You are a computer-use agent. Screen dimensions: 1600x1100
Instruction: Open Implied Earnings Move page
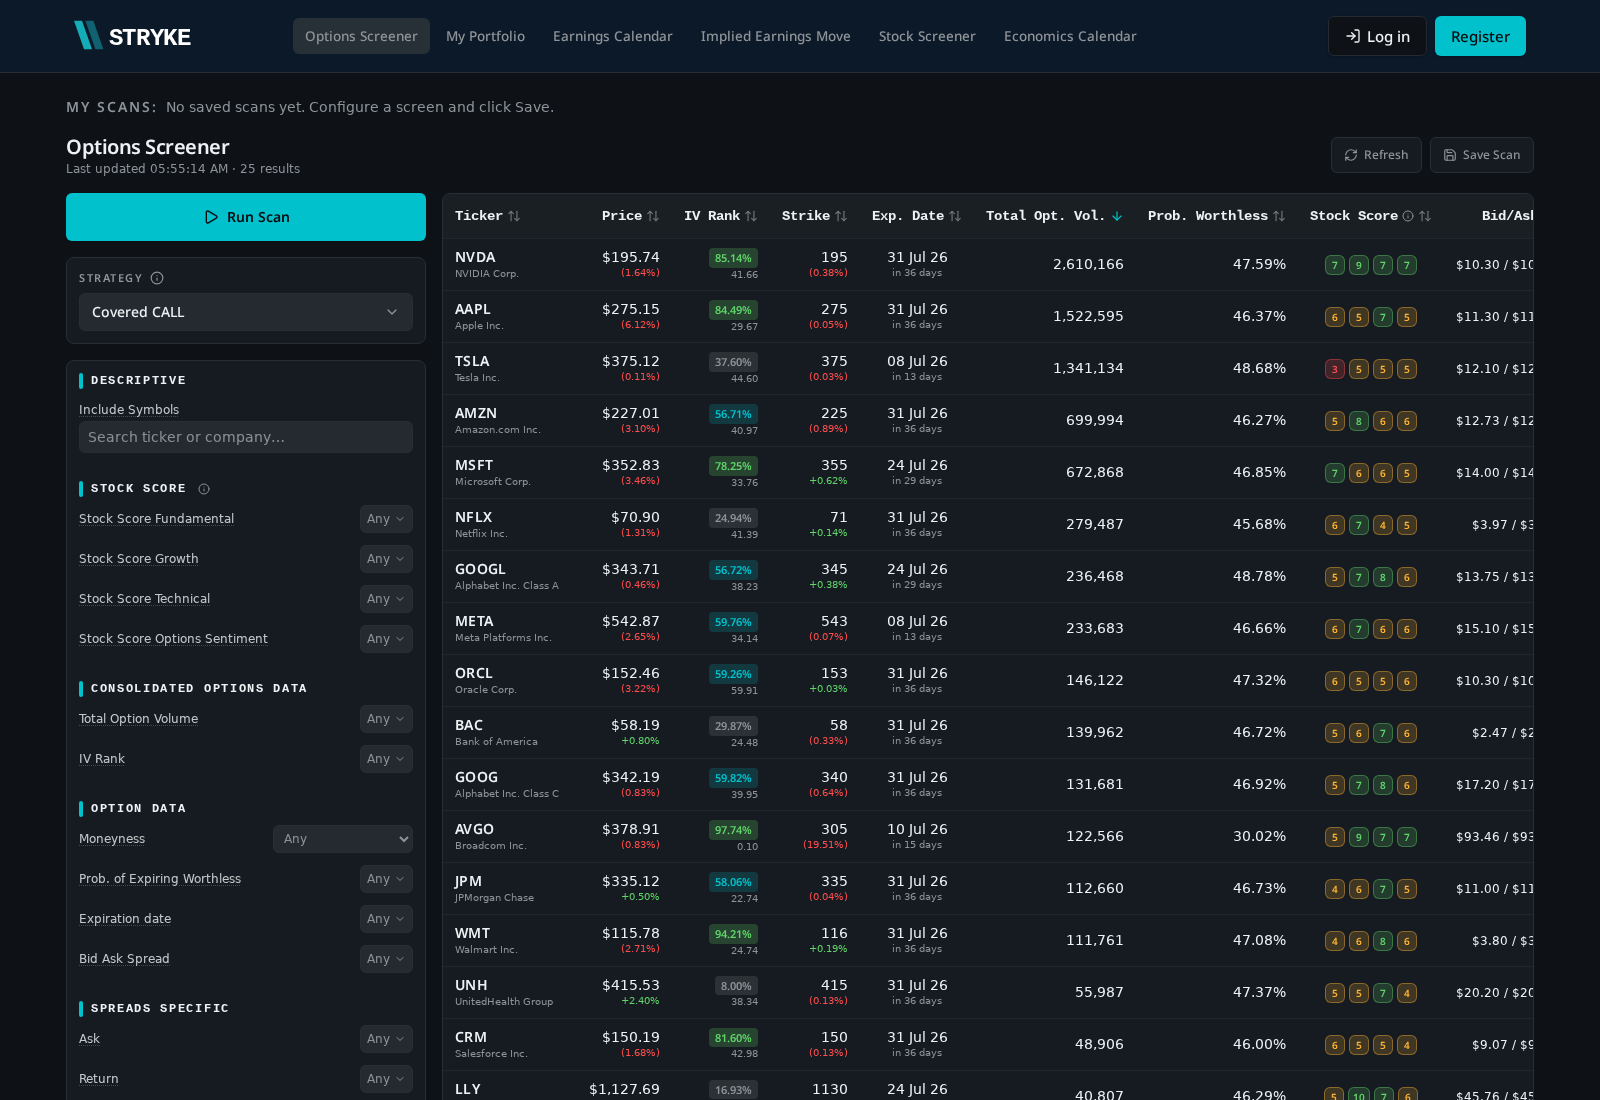coord(776,36)
